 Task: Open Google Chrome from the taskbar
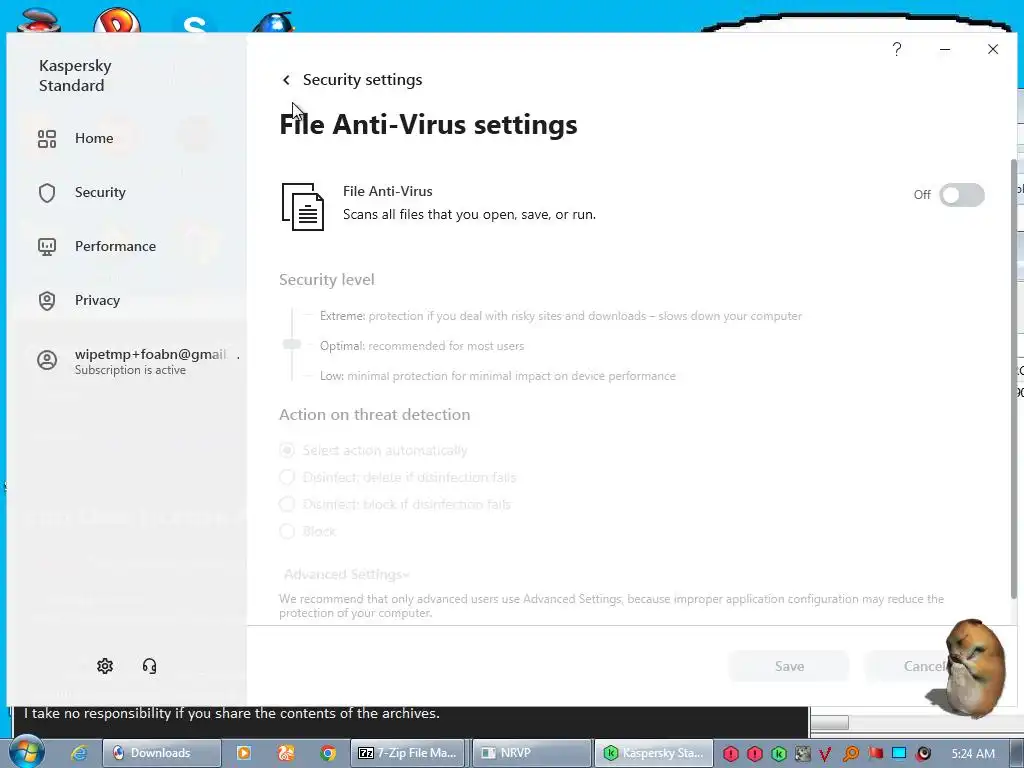[328, 753]
